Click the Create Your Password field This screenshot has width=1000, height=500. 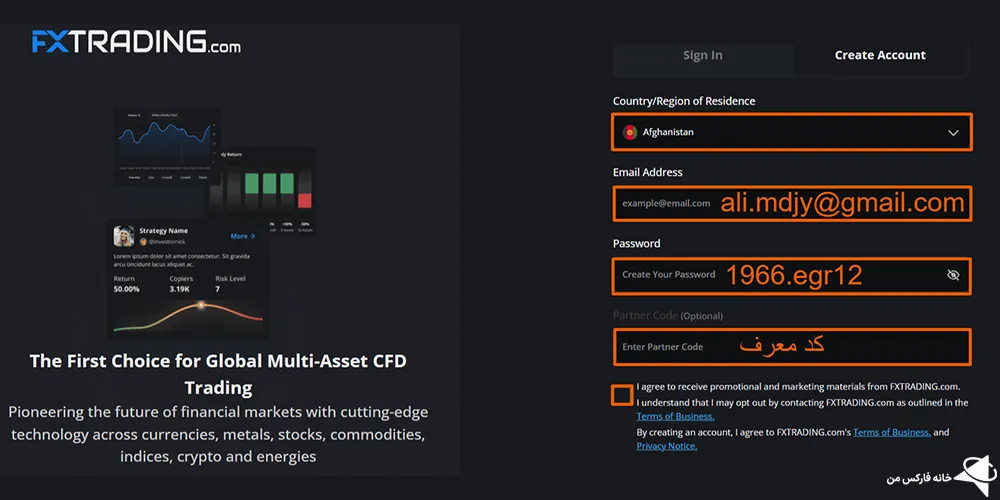tap(780, 275)
